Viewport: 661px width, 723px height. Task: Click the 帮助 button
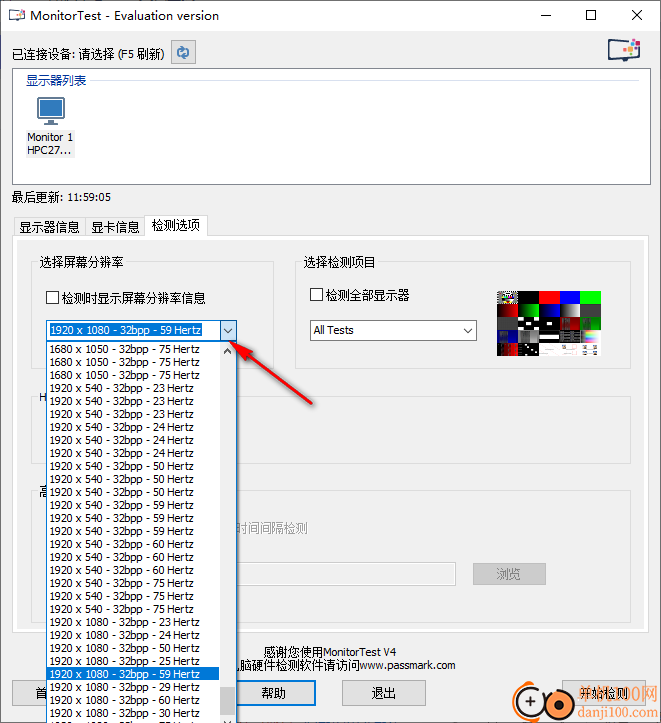(276, 693)
